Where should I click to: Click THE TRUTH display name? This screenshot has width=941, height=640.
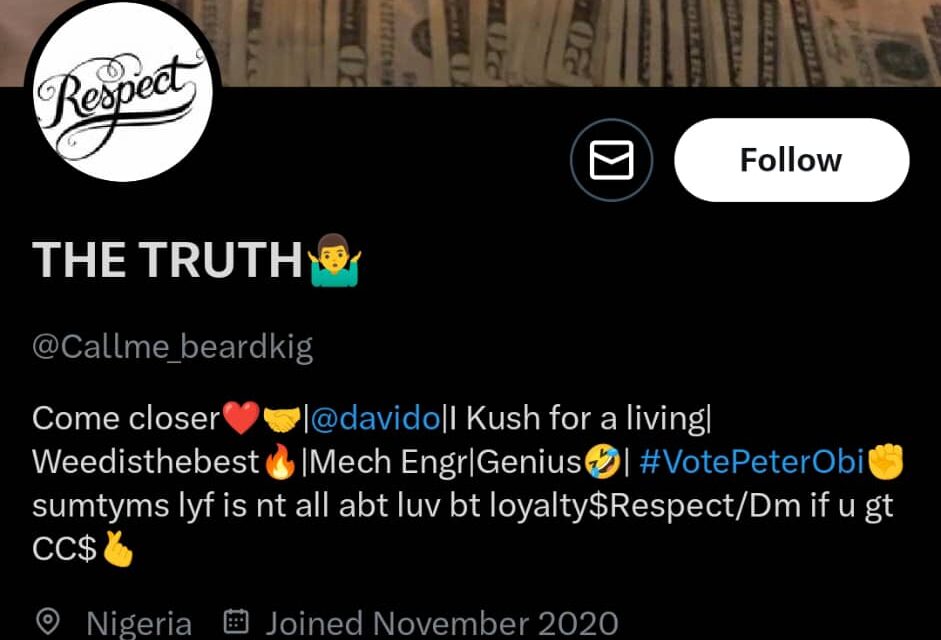pos(167,259)
